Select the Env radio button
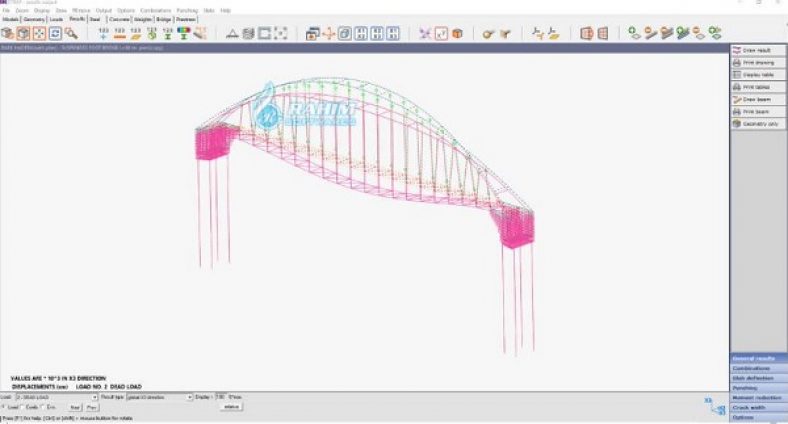788x424 pixels. [42, 407]
